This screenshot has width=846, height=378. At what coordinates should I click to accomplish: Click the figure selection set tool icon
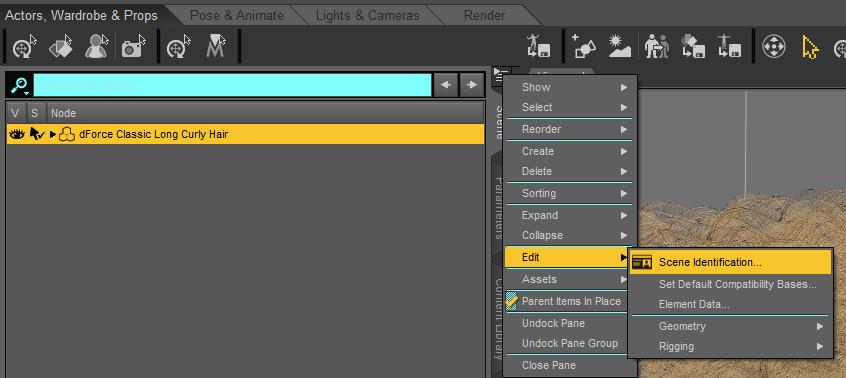pyautogui.click(x=97, y=47)
